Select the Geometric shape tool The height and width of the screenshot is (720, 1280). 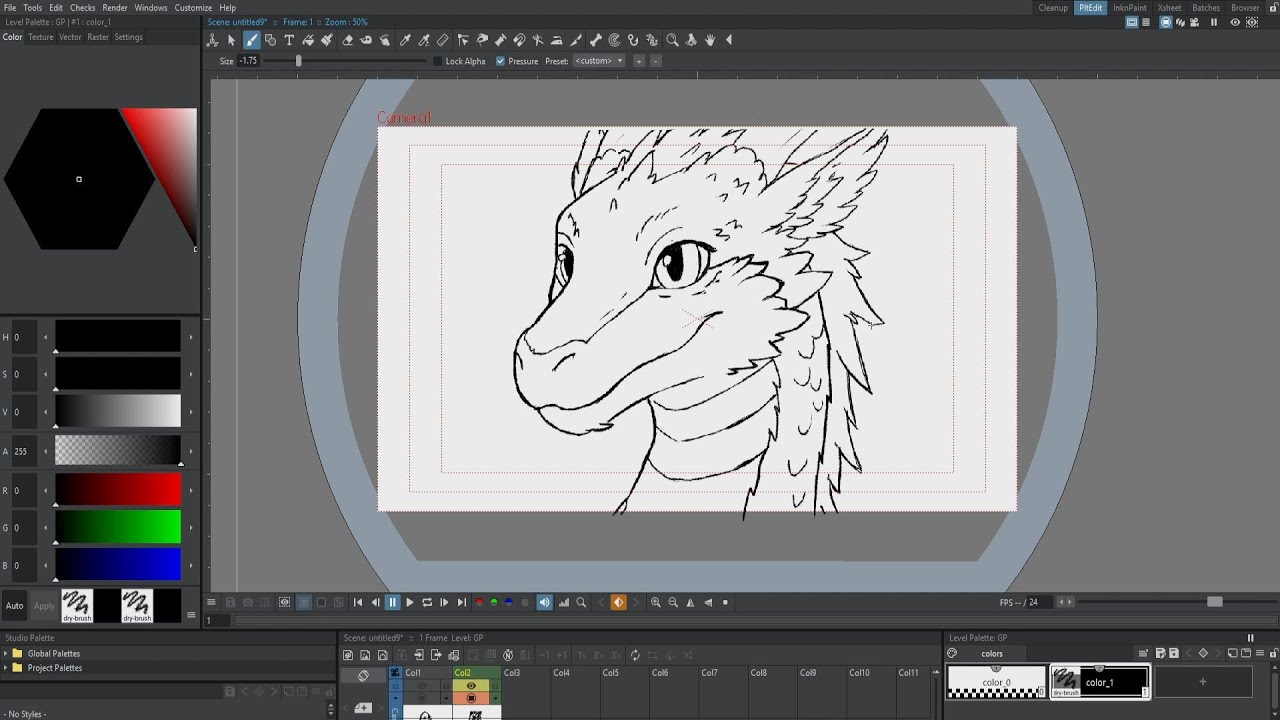[270, 40]
